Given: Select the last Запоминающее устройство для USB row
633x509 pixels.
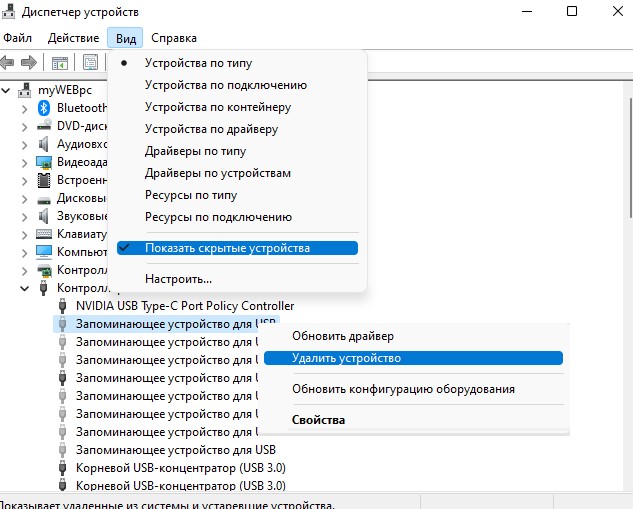Looking at the screenshot, I should 176,450.
